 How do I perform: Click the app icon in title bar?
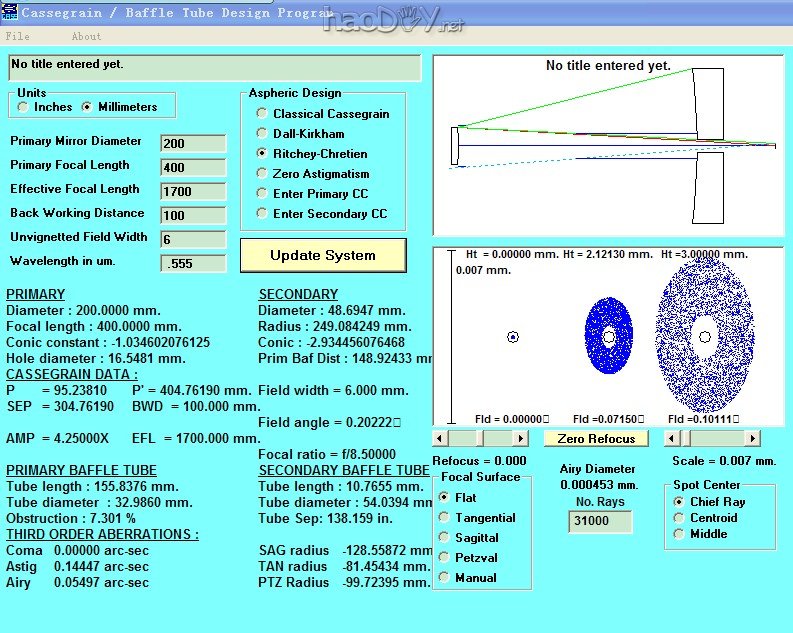coord(9,12)
